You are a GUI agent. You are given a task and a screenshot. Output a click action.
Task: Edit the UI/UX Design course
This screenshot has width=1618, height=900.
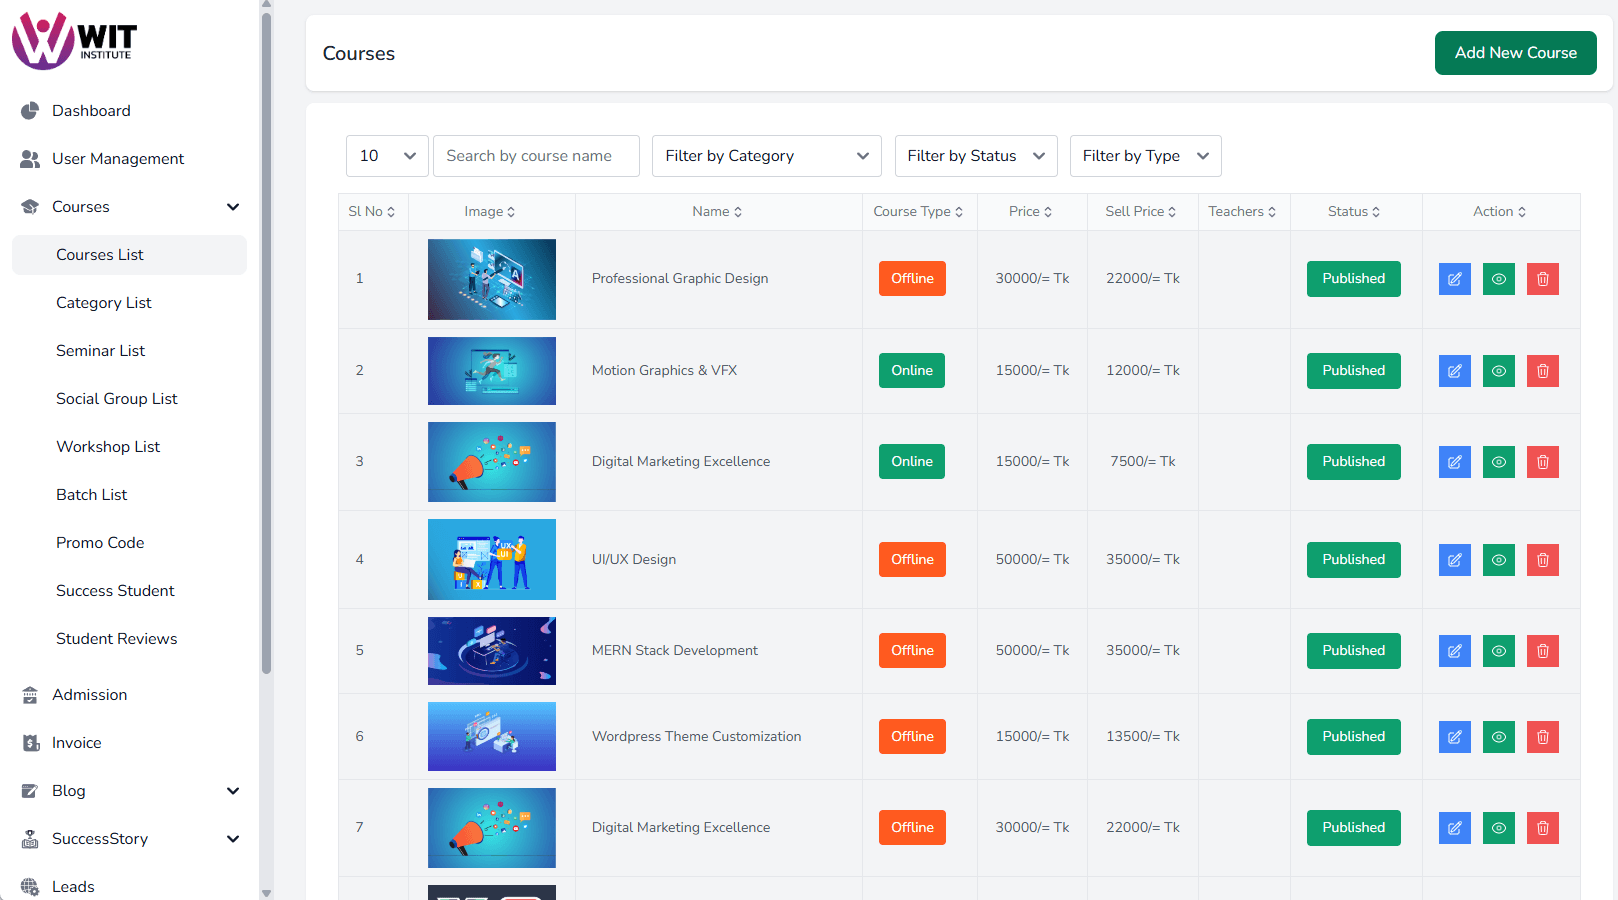click(x=1454, y=560)
